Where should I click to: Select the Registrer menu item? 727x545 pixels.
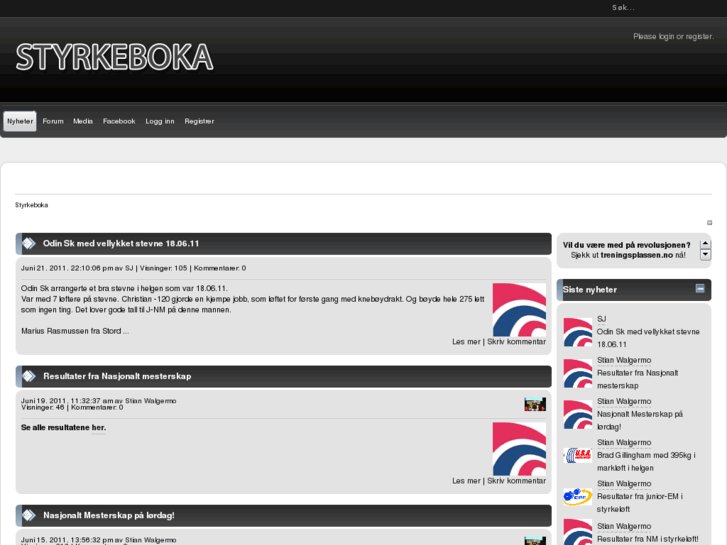[199, 122]
